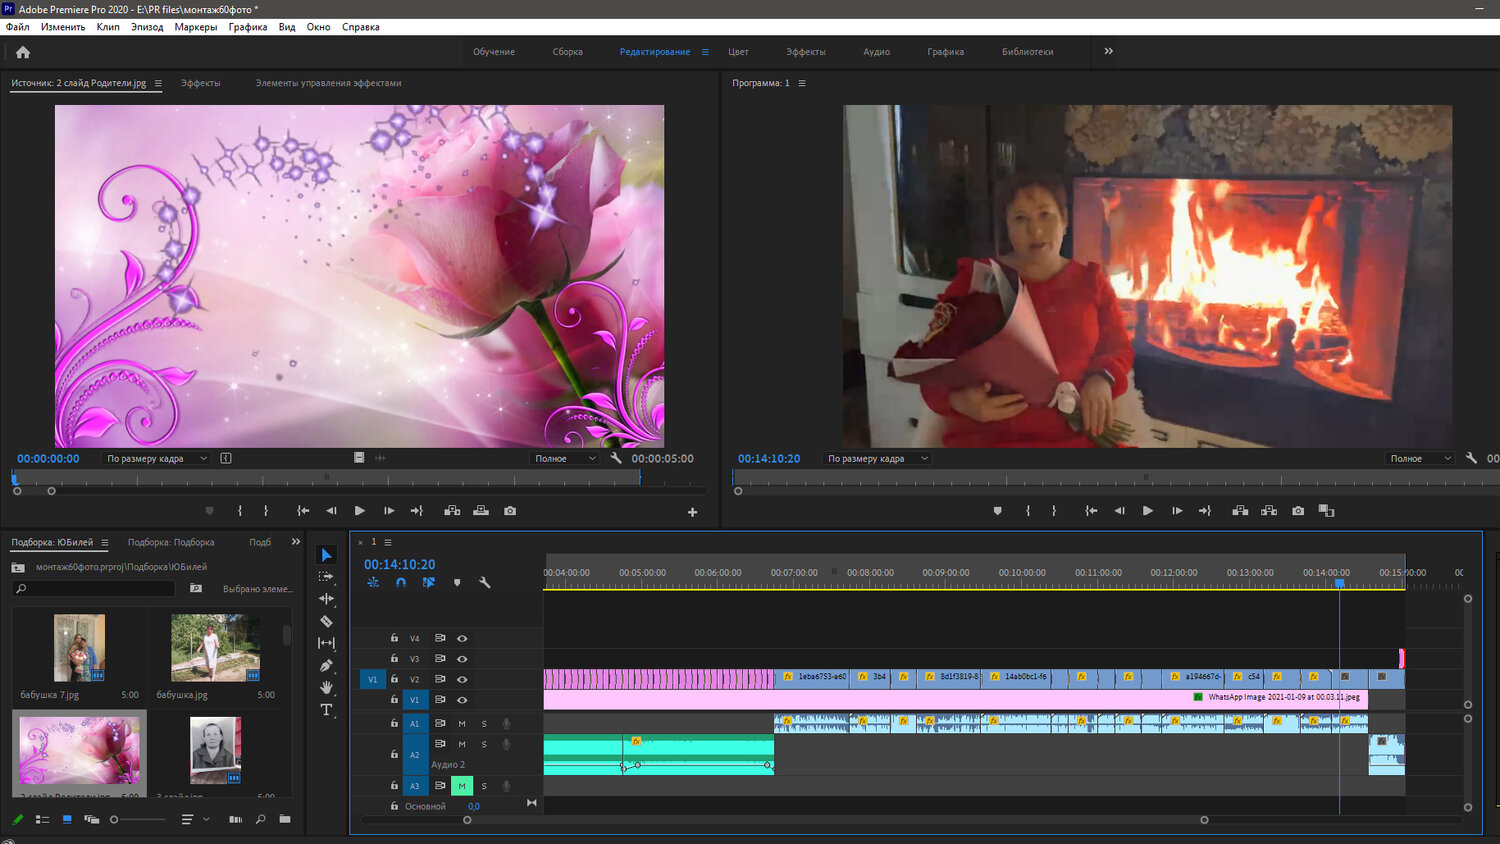This screenshot has width=1500, height=844.
Task: Open the Маркеры menu
Action: point(196,27)
